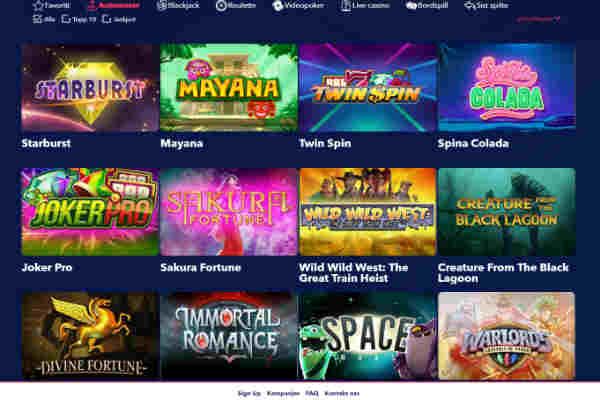Select the Bordspill category
600x400 pixels.
pos(427,5)
